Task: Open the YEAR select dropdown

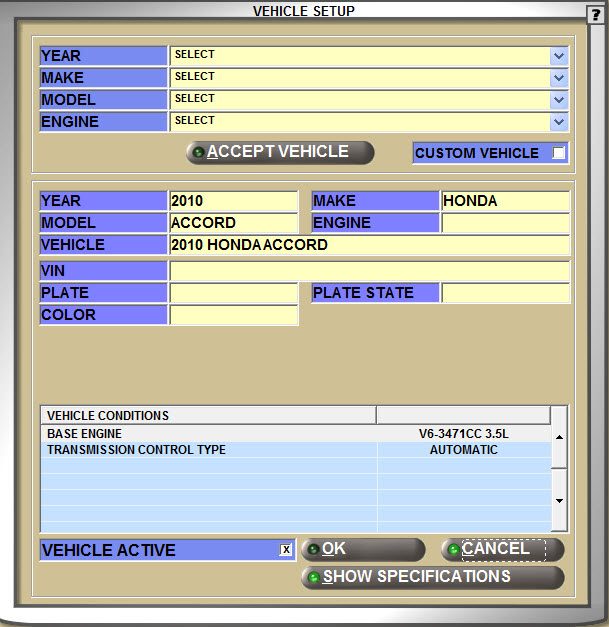Action: (x=559, y=56)
